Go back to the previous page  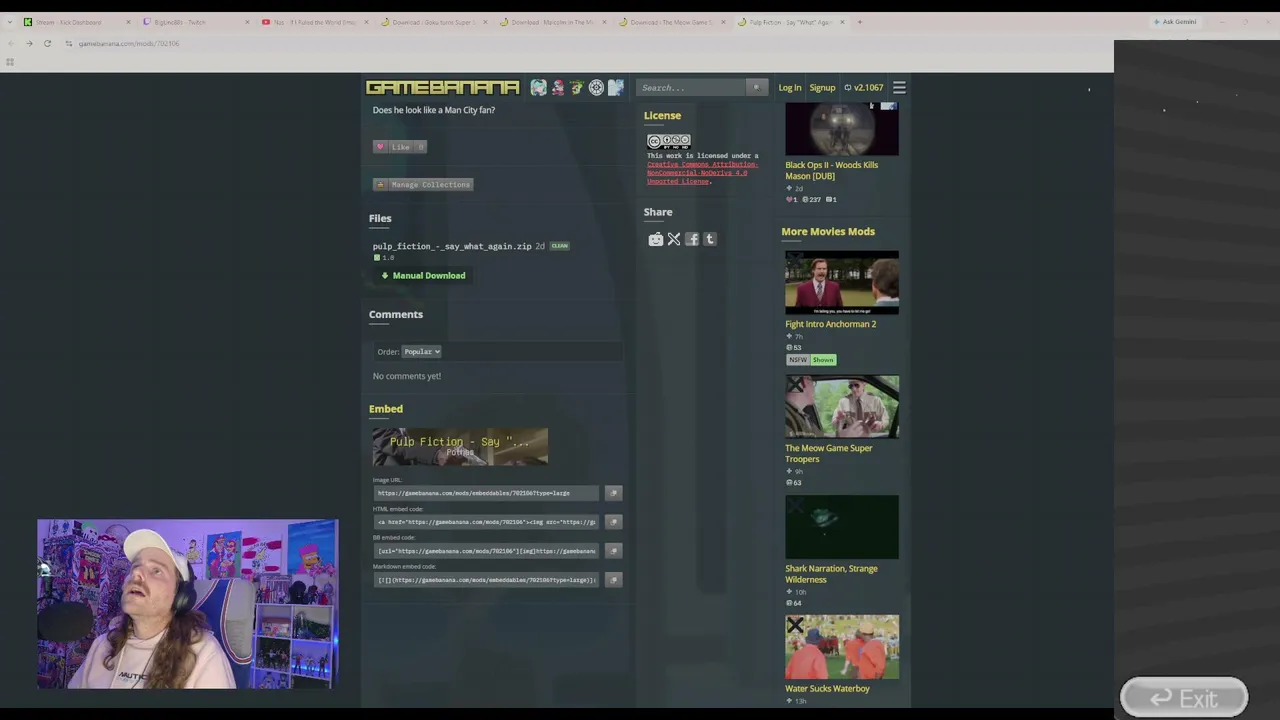(x=11, y=43)
